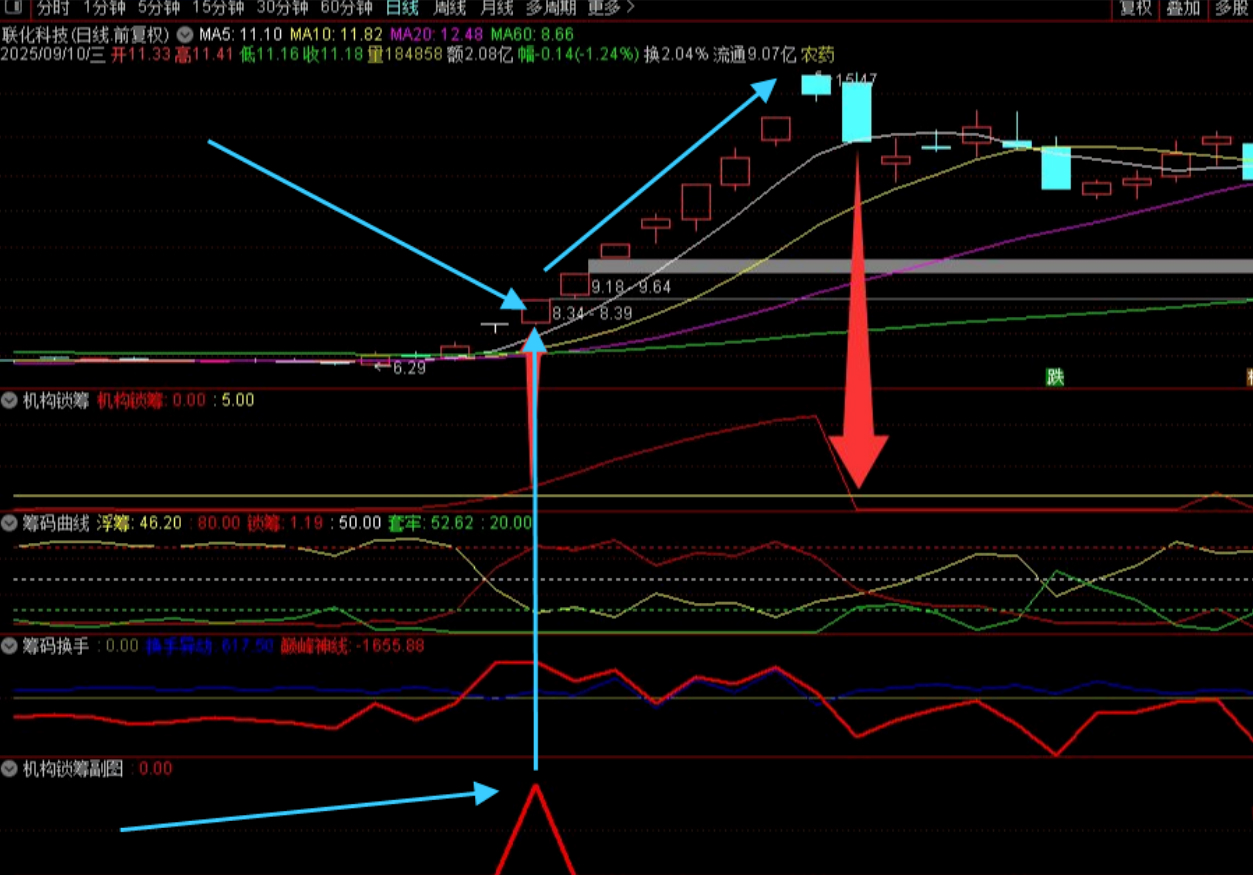This screenshot has width=1253, height=875.
Task: Open the 农药 sector link
Action: 817,54
